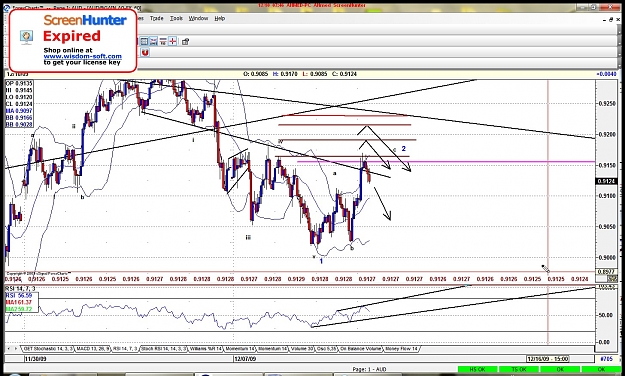
Task: Click the 0.9000 price axis label
Action: [607, 257]
